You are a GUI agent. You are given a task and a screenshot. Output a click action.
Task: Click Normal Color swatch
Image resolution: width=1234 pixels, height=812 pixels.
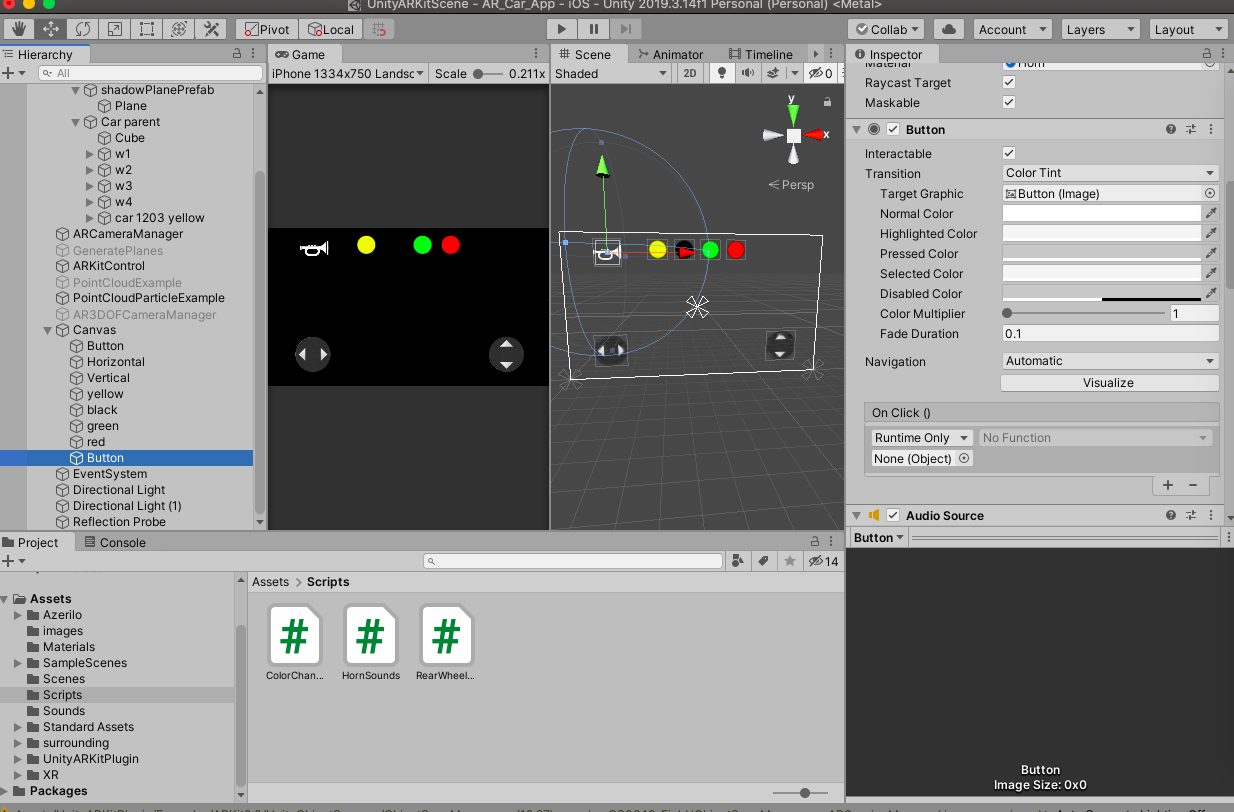click(x=1102, y=213)
